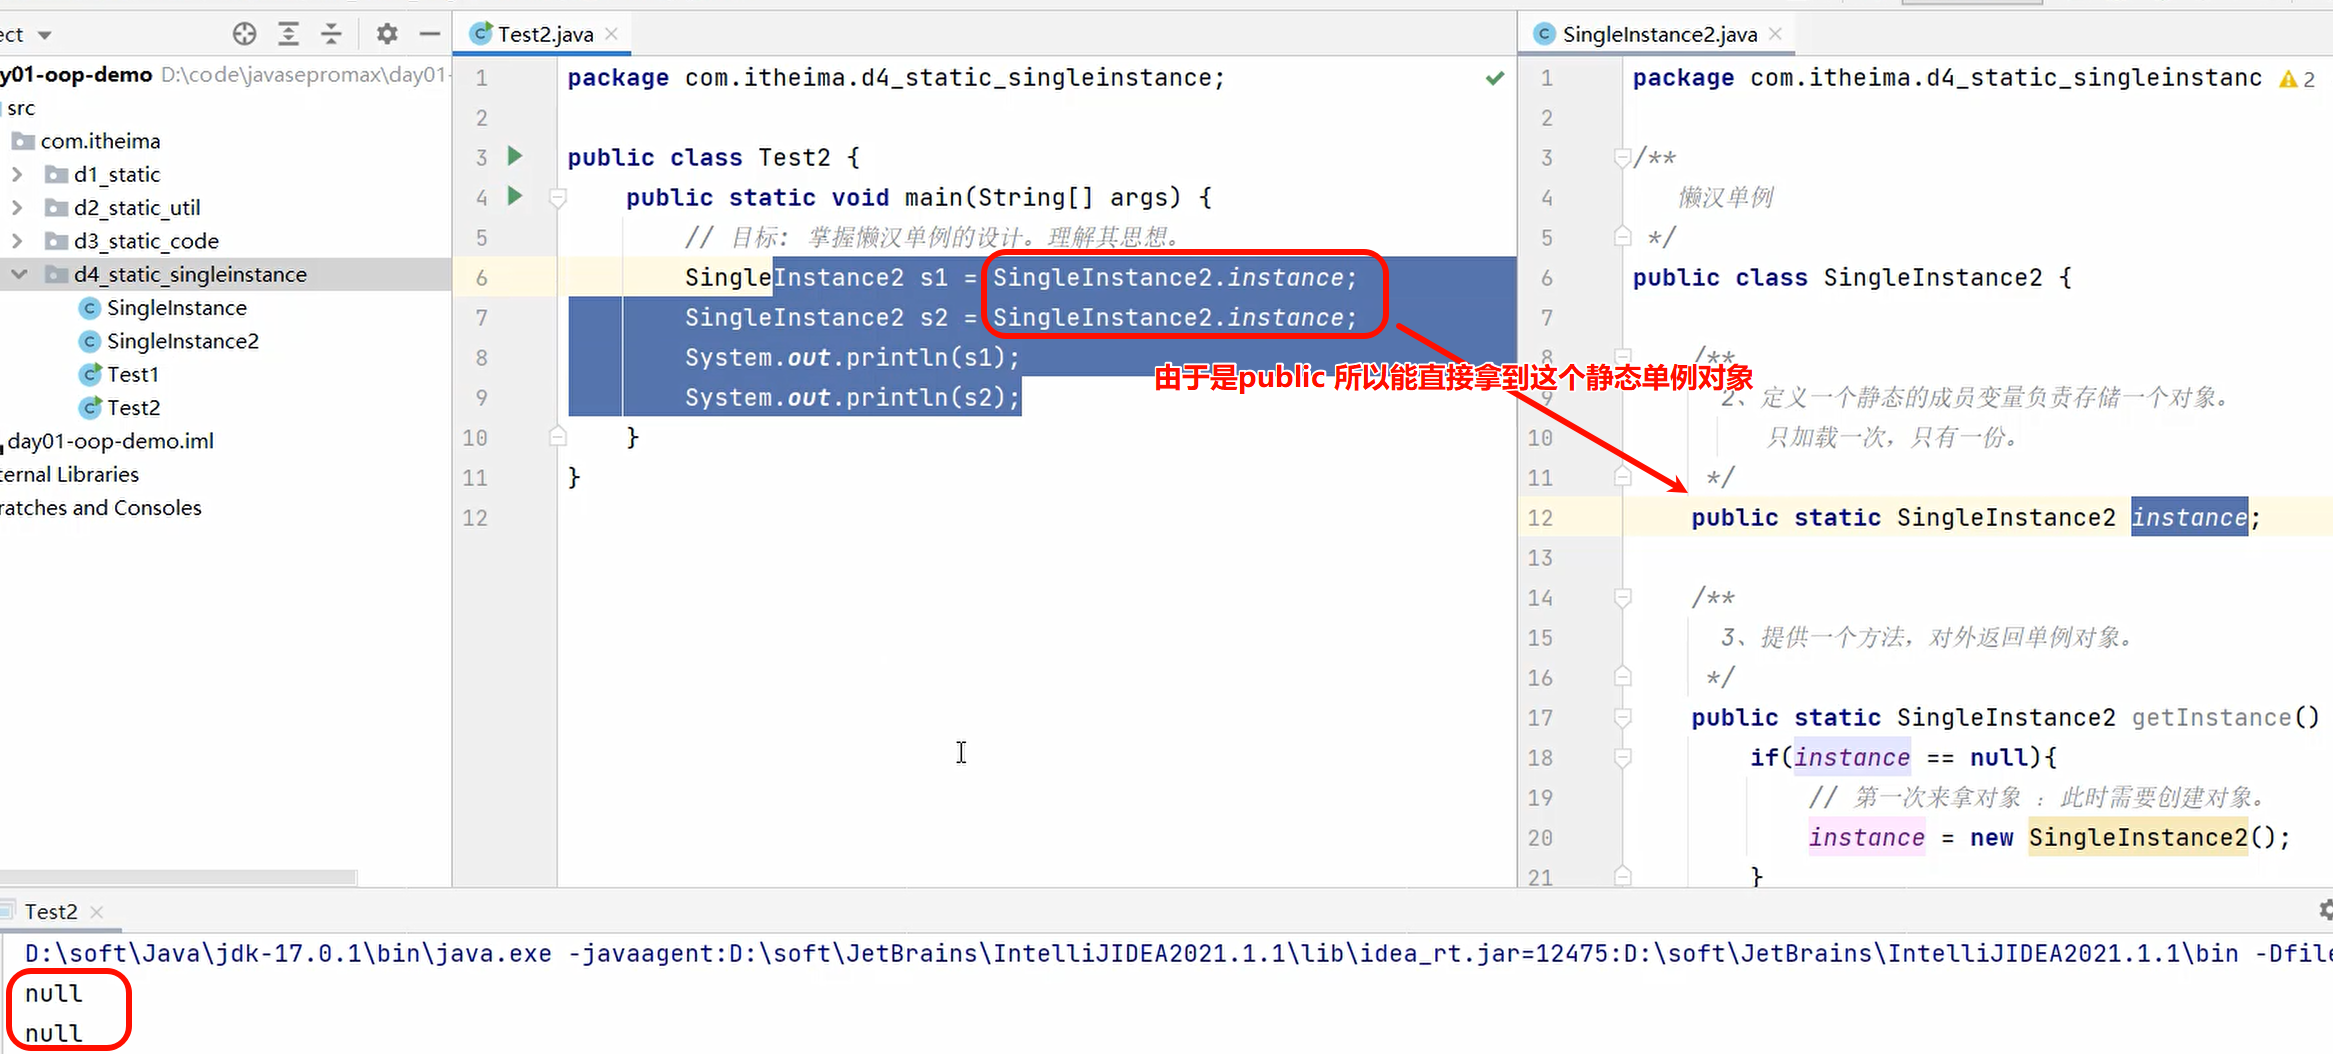Image resolution: width=2333 pixels, height=1054 pixels.
Task: Click line number 6 in Test2.java gutter
Action: [x=481, y=278]
